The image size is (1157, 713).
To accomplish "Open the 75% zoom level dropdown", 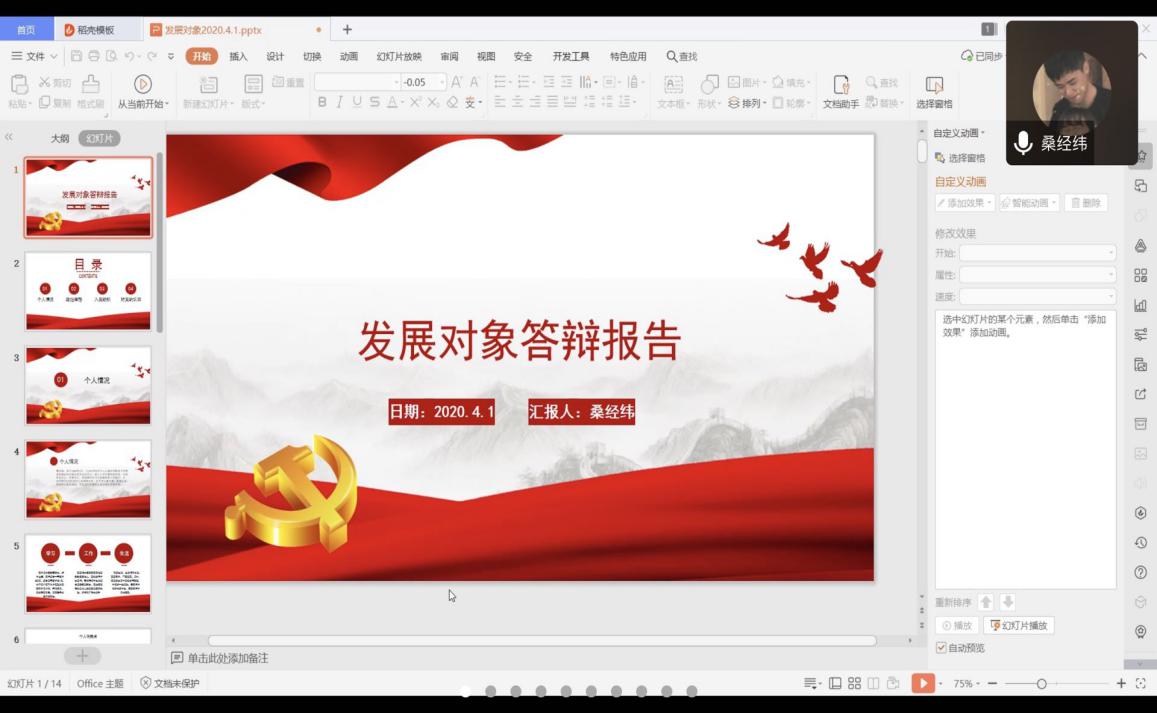I will click(x=966, y=683).
